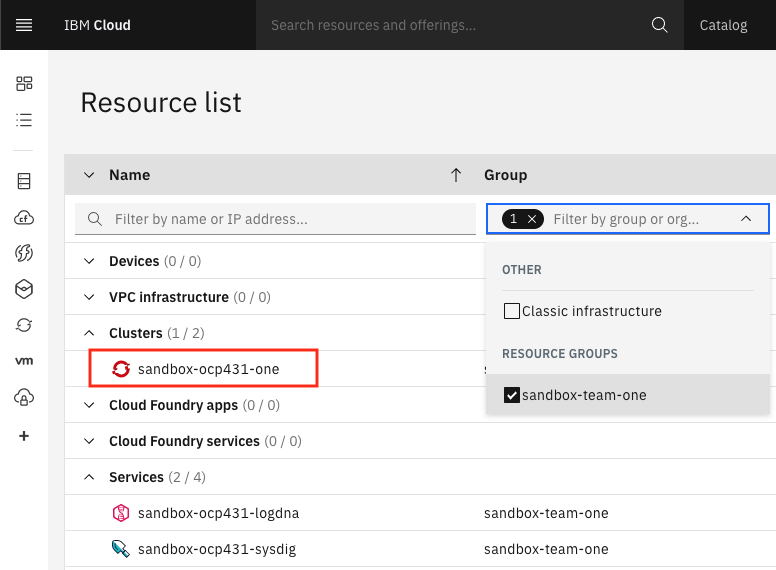Click the OpenShift icon beside sandbox-ocp431-one
776x570 pixels.
coord(121,369)
